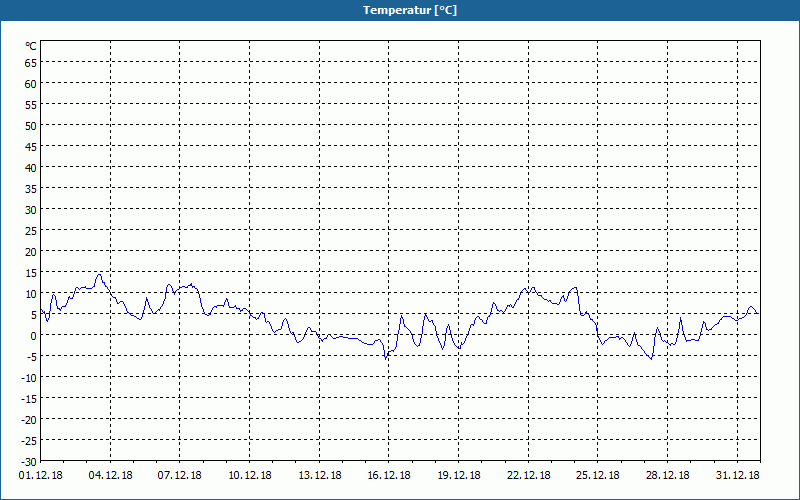Select the 20 y-axis label
Screen dimensions: 800x500
tap(31, 252)
